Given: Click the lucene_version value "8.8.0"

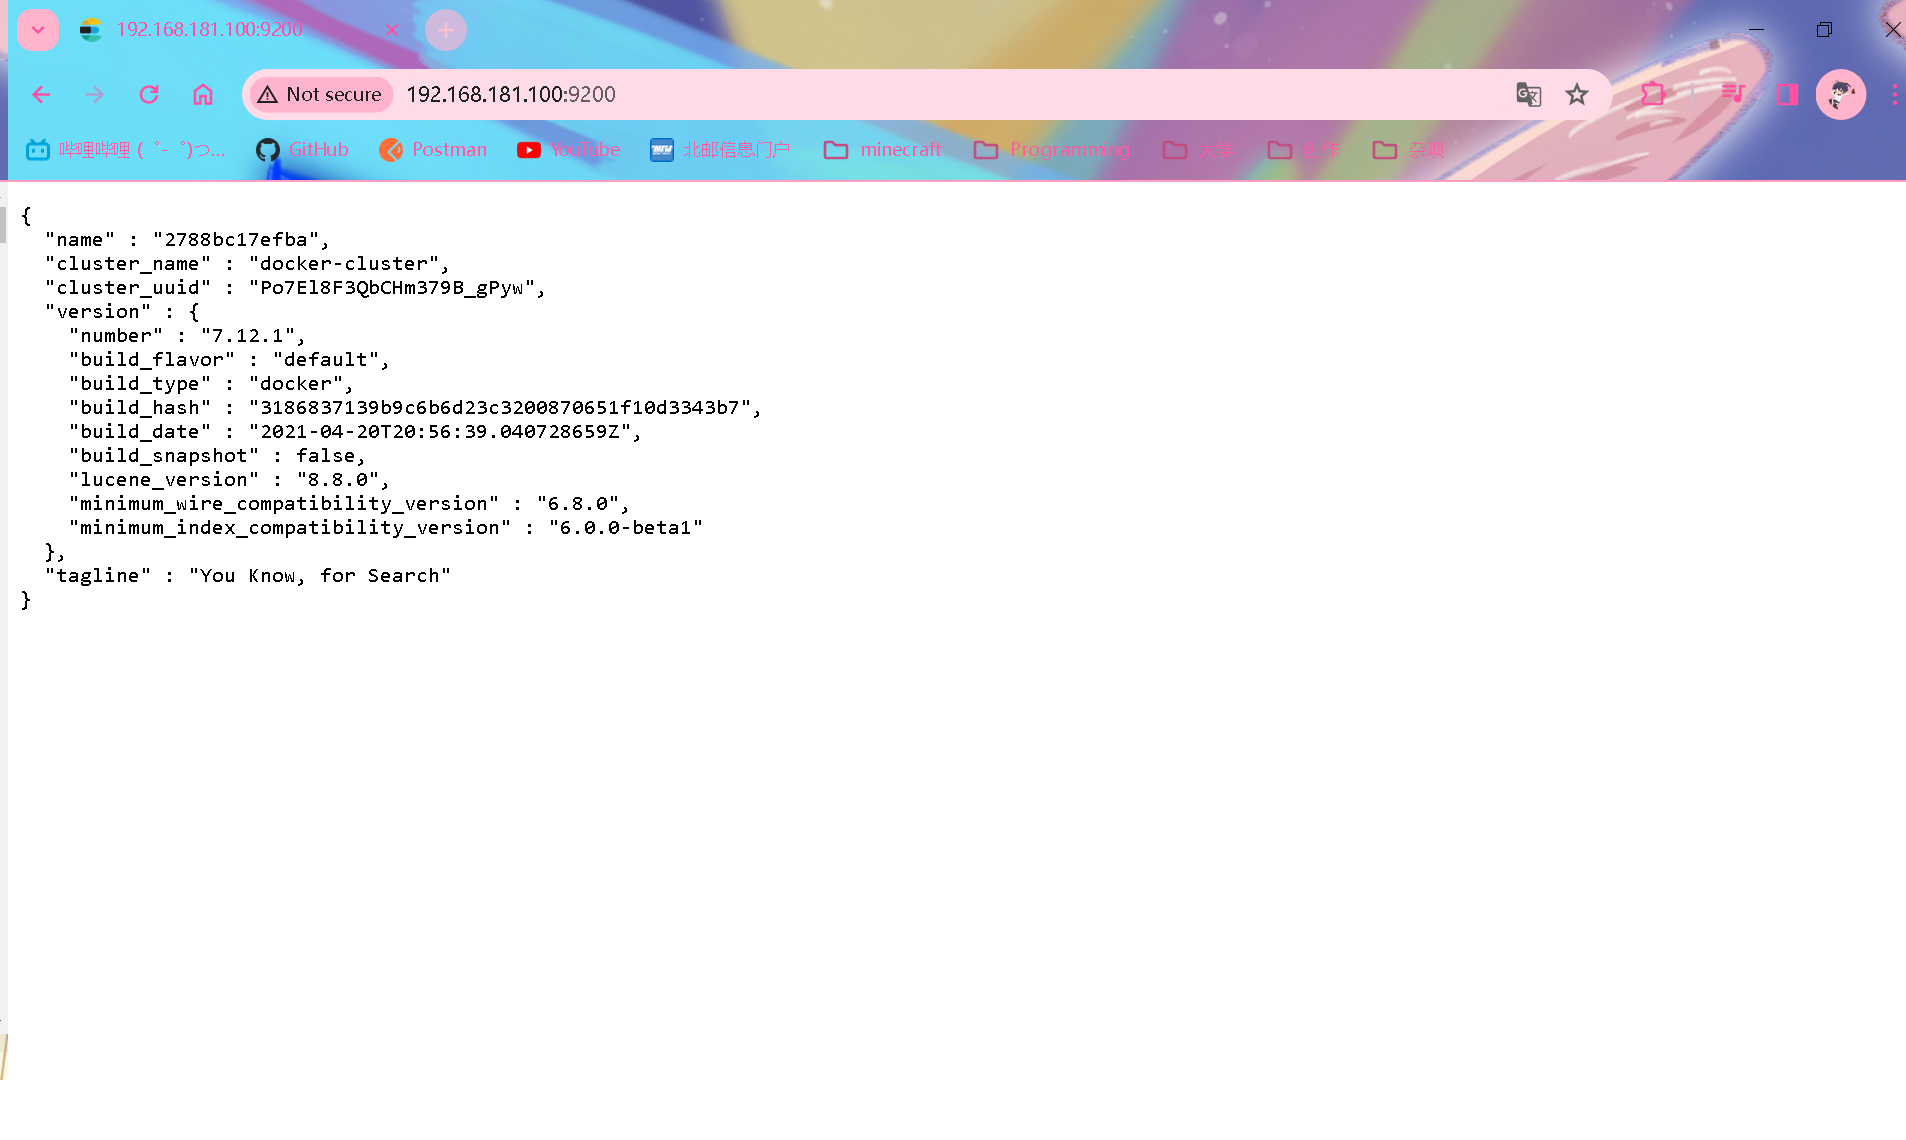Looking at the screenshot, I should 338,480.
